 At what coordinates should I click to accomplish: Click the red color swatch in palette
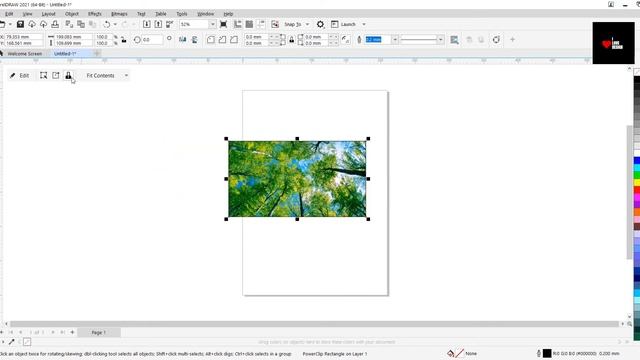click(637, 190)
